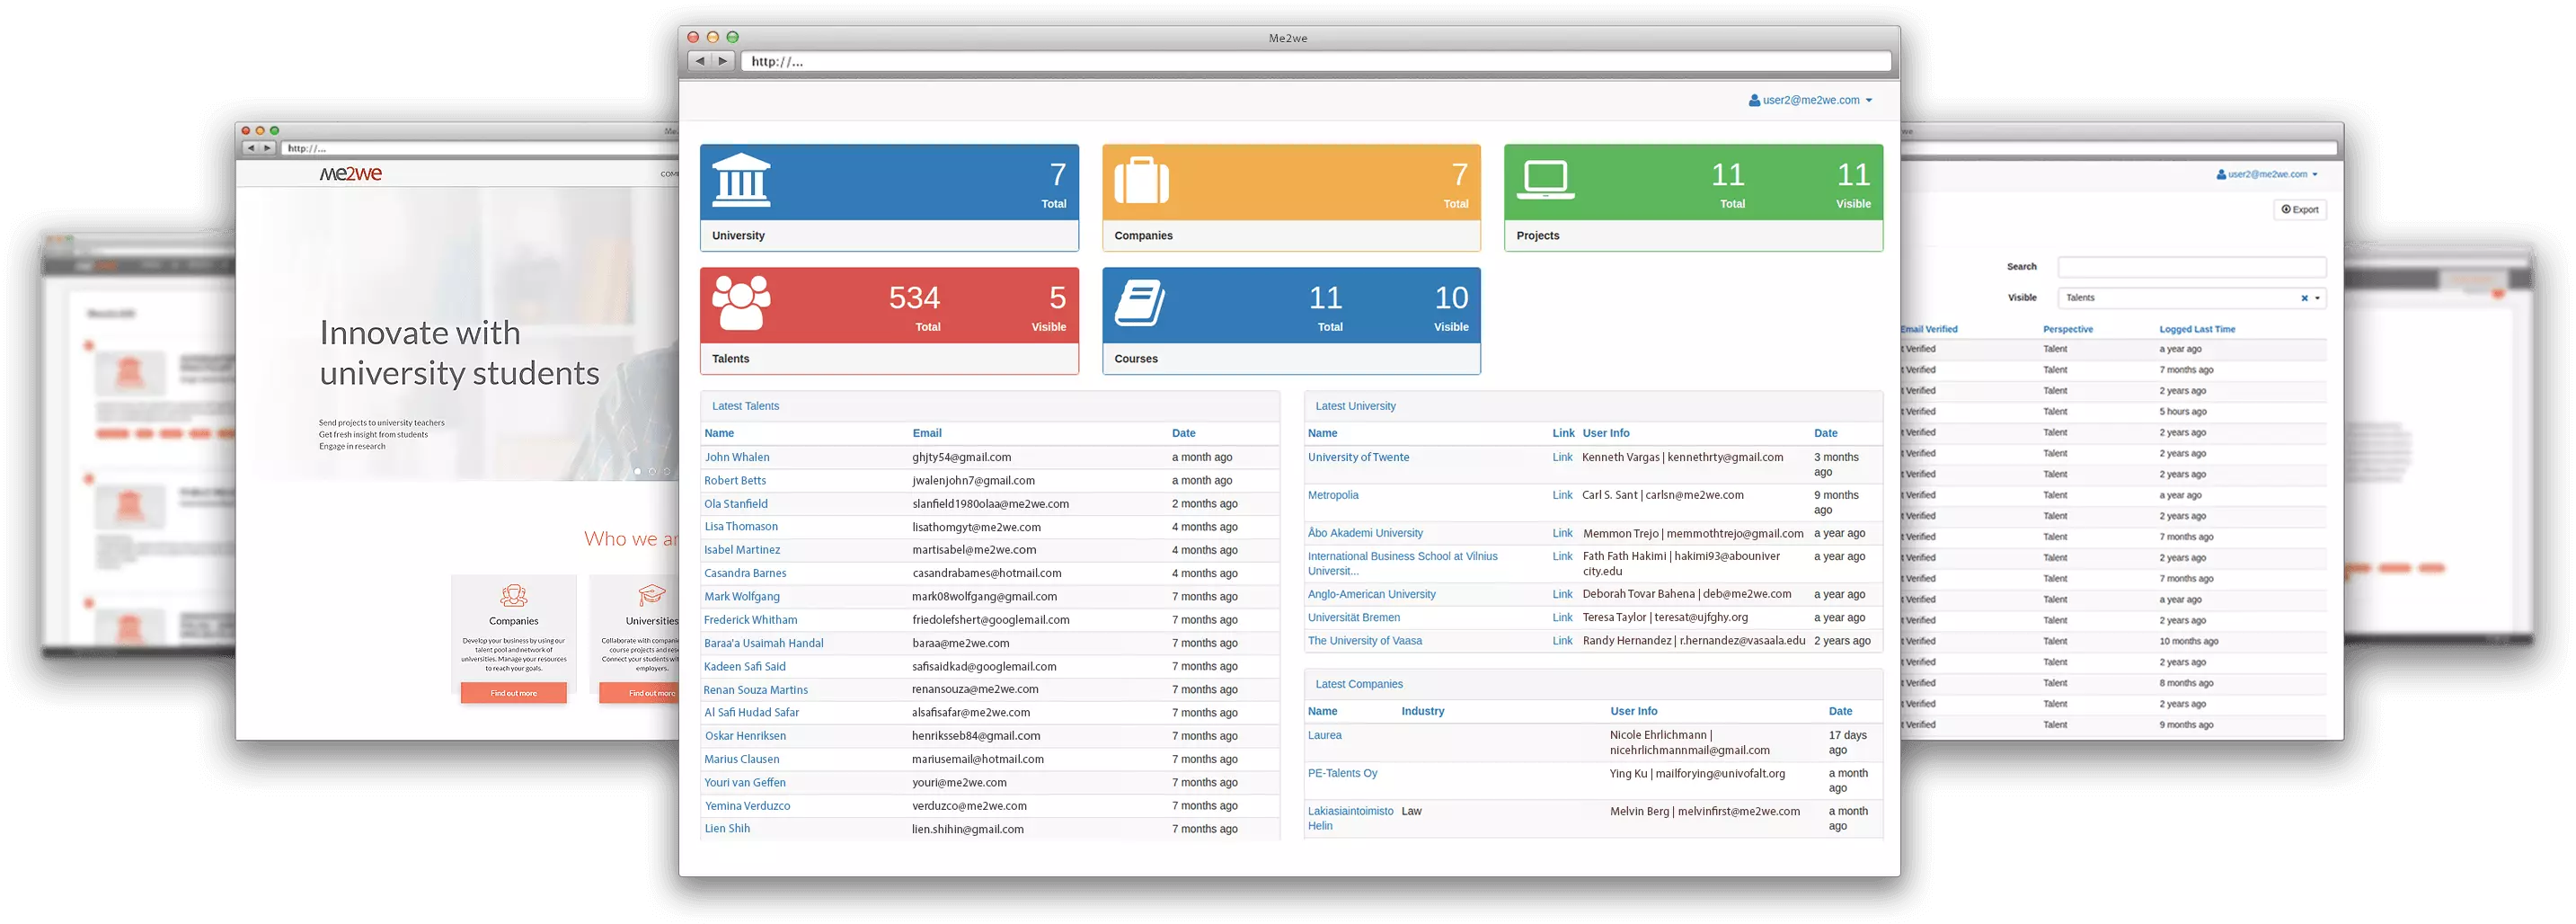Open talent Baraa'a Usaimah Handal
Screen dimensions: 2576x924
click(764, 643)
